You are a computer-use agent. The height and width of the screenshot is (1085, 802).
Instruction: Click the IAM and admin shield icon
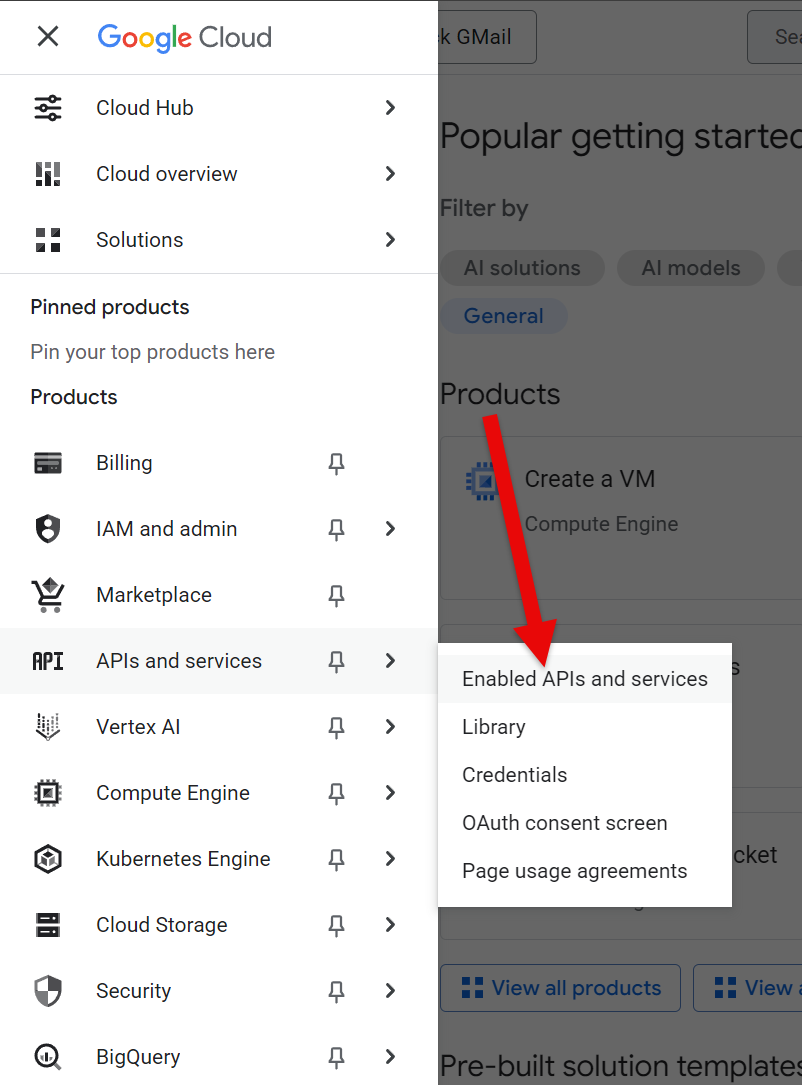pos(48,529)
